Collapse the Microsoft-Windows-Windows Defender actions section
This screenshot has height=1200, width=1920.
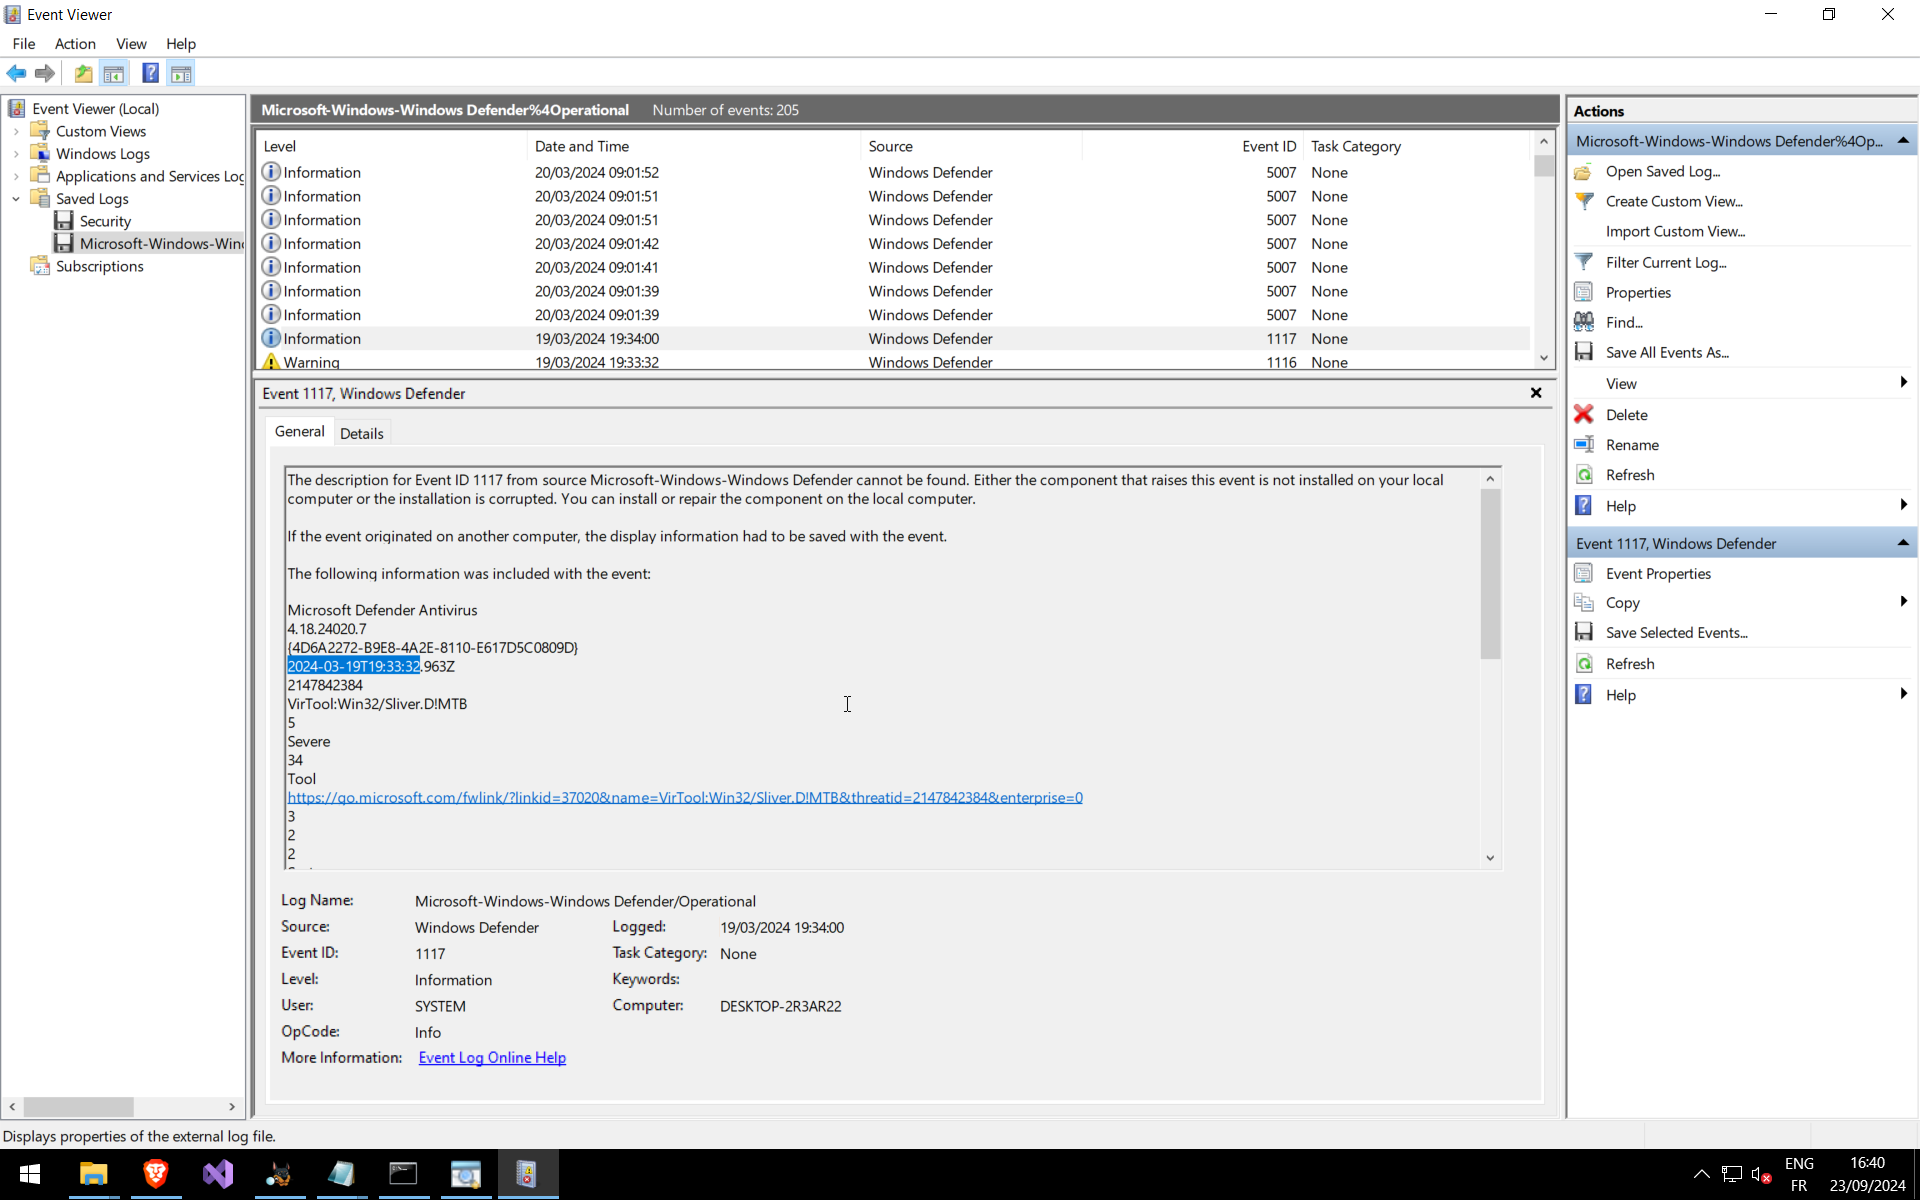coord(1903,141)
